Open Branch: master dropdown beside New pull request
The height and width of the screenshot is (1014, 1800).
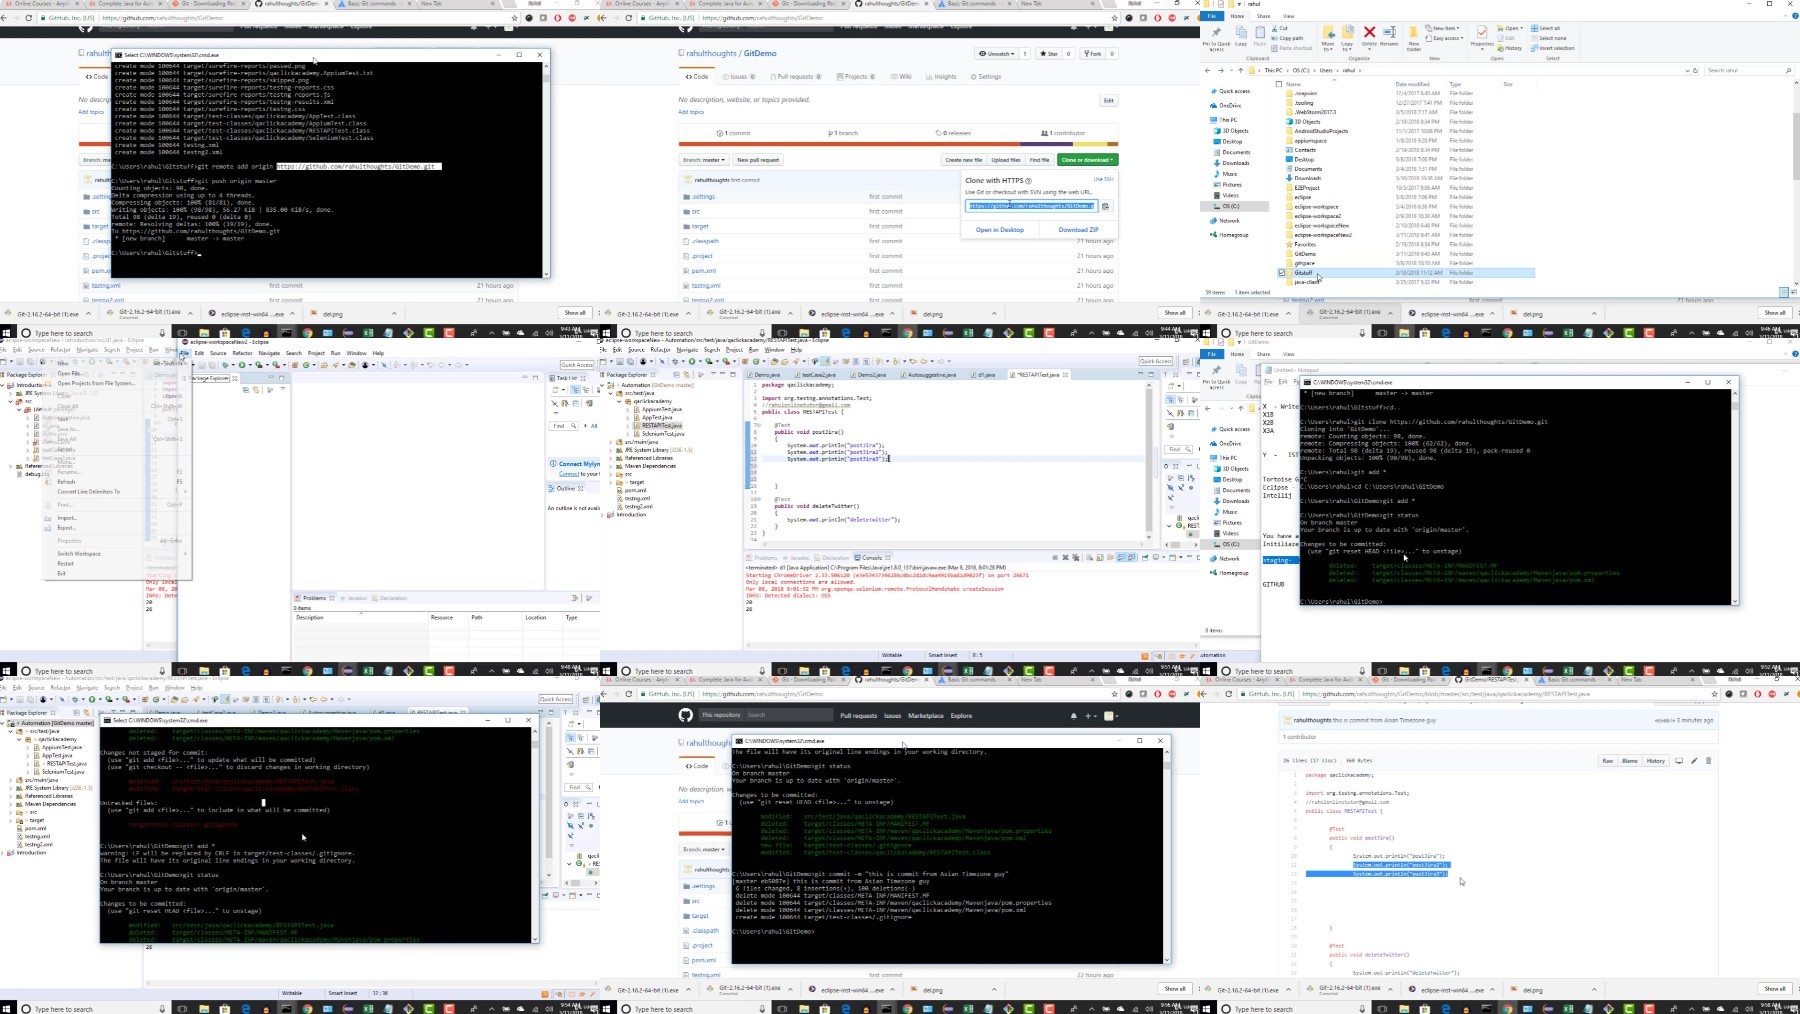[x=704, y=160]
